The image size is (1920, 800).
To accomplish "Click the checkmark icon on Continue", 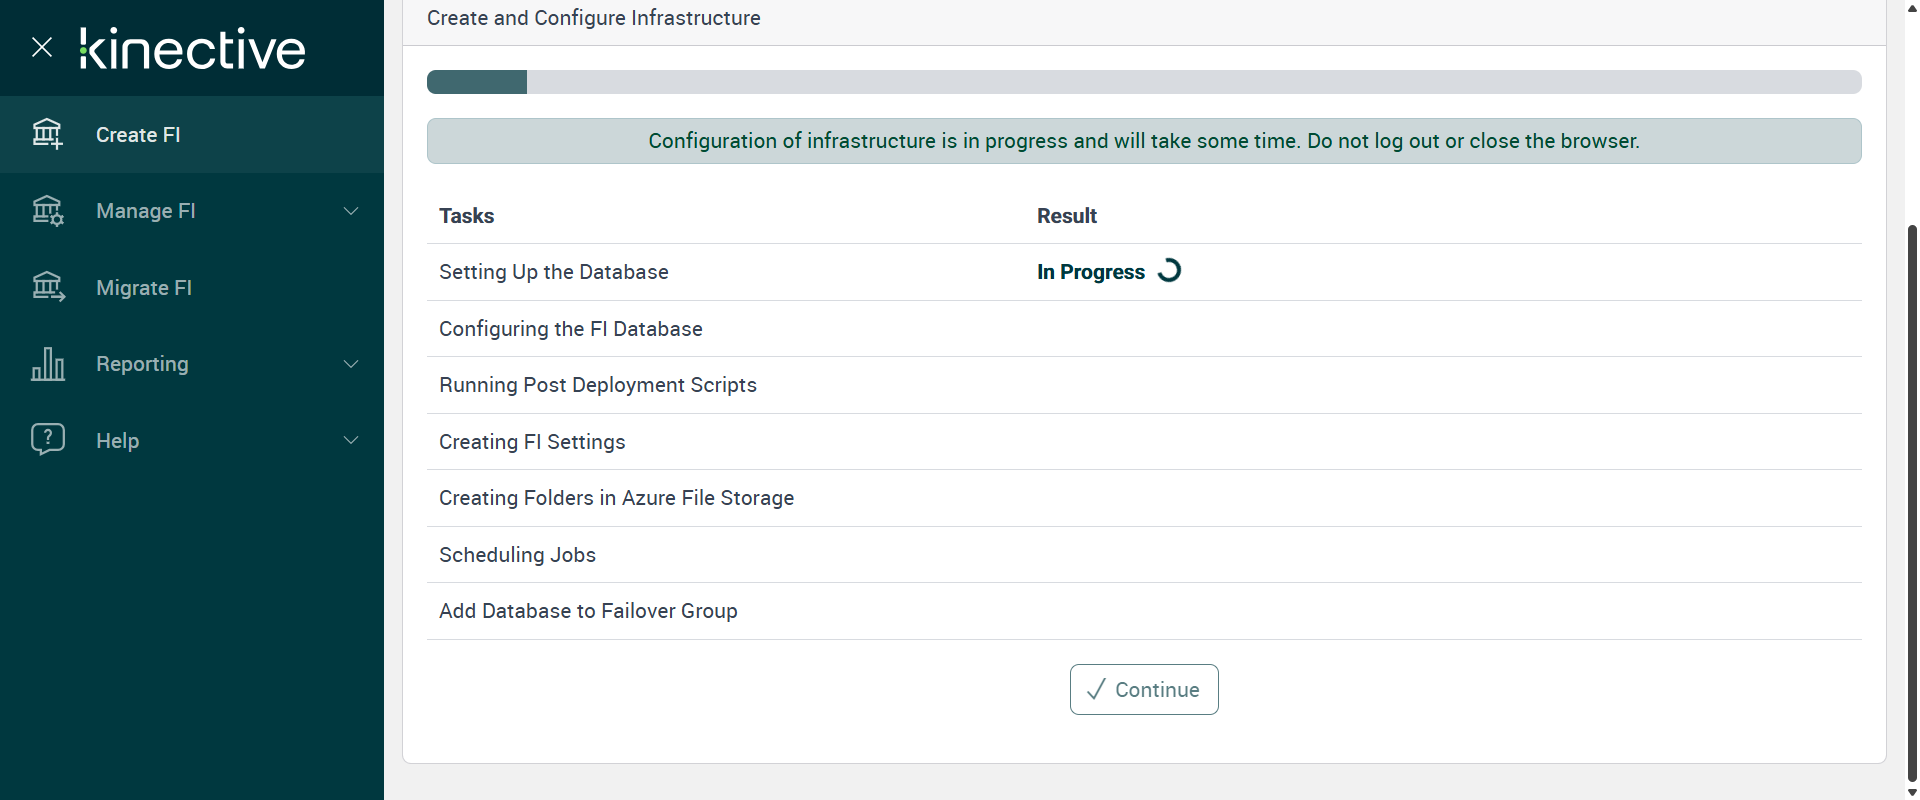I will pos(1096,689).
